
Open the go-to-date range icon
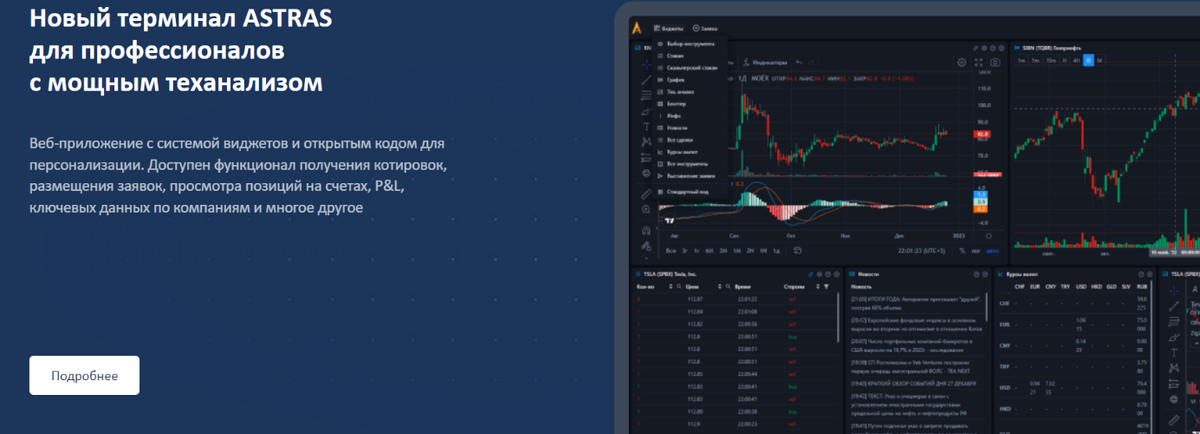798,250
